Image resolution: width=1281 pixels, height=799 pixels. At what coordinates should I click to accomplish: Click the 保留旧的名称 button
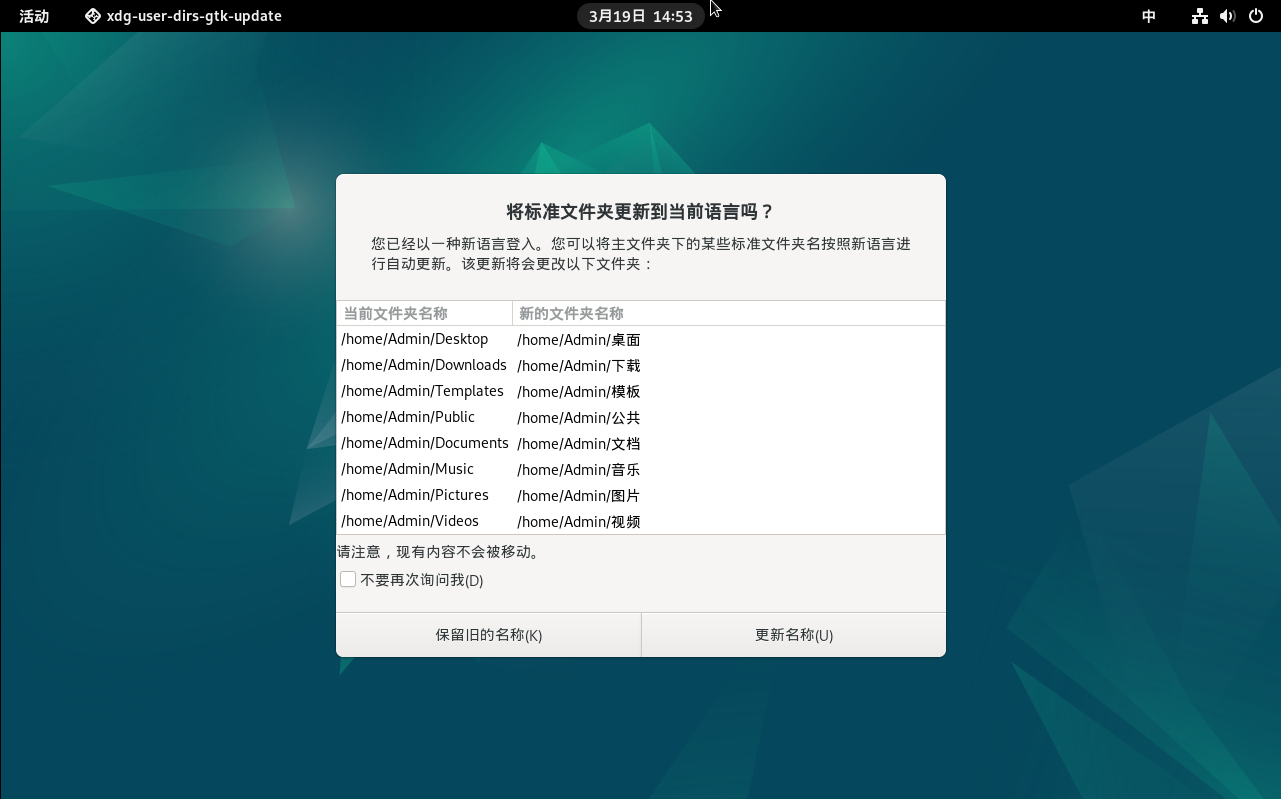pos(488,635)
